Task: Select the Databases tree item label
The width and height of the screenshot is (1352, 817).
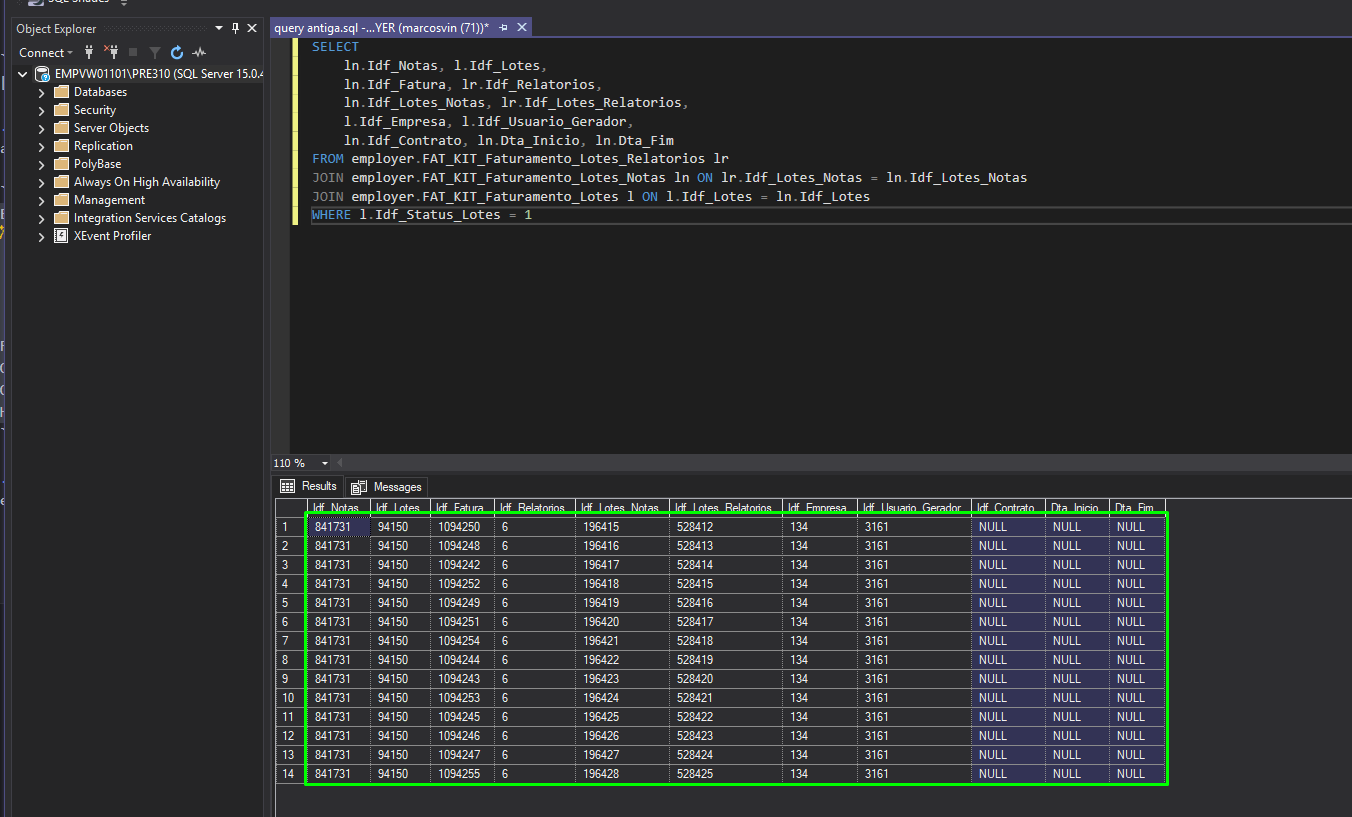Action: point(100,92)
